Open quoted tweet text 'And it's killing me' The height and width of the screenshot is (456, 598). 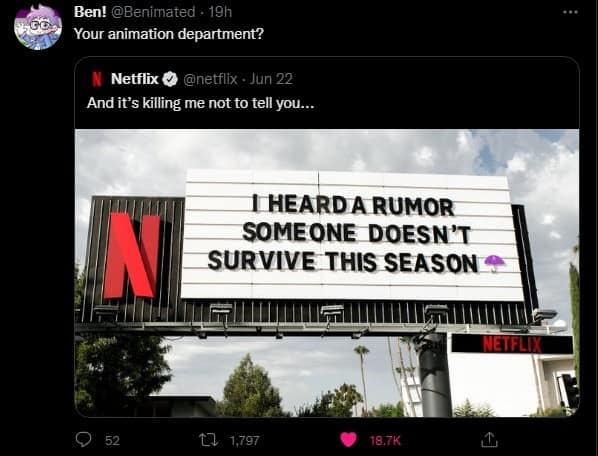[x=200, y=103]
